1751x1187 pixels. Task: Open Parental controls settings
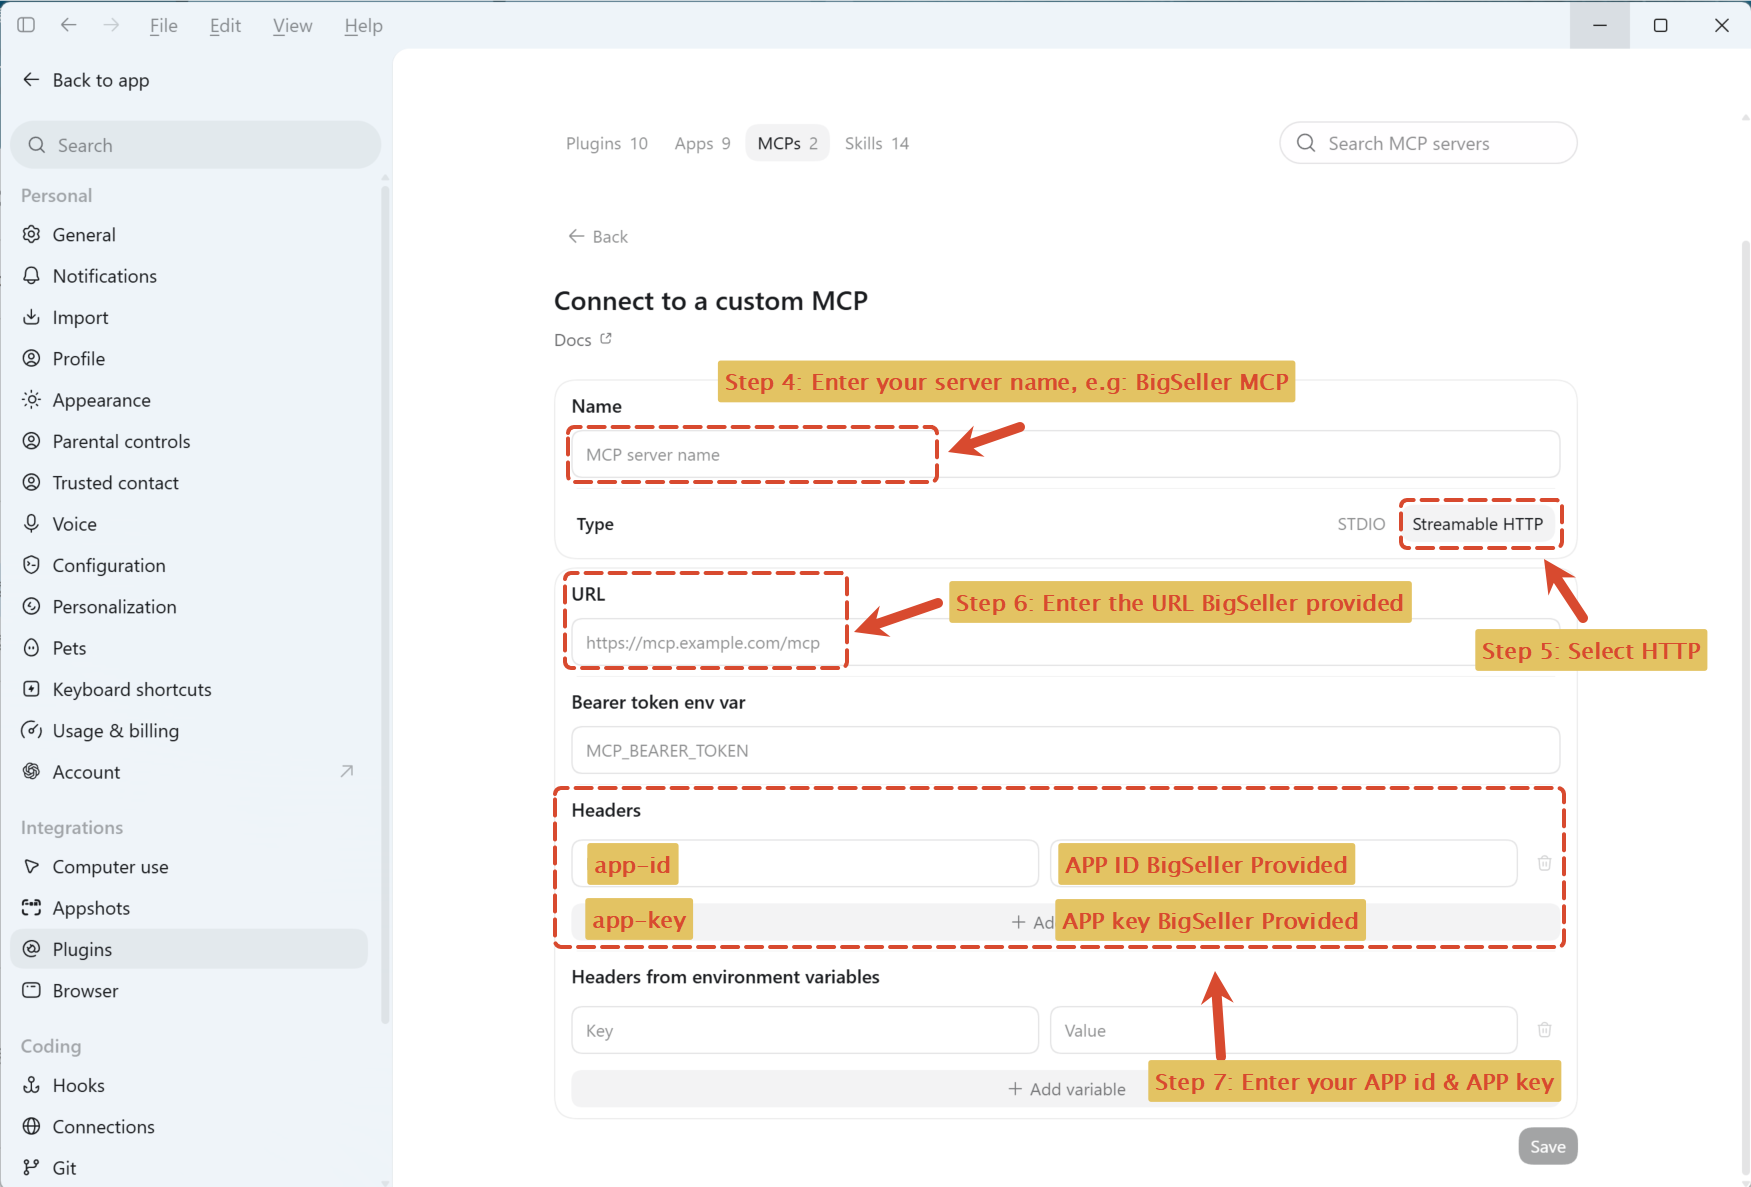[x=189, y=441]
